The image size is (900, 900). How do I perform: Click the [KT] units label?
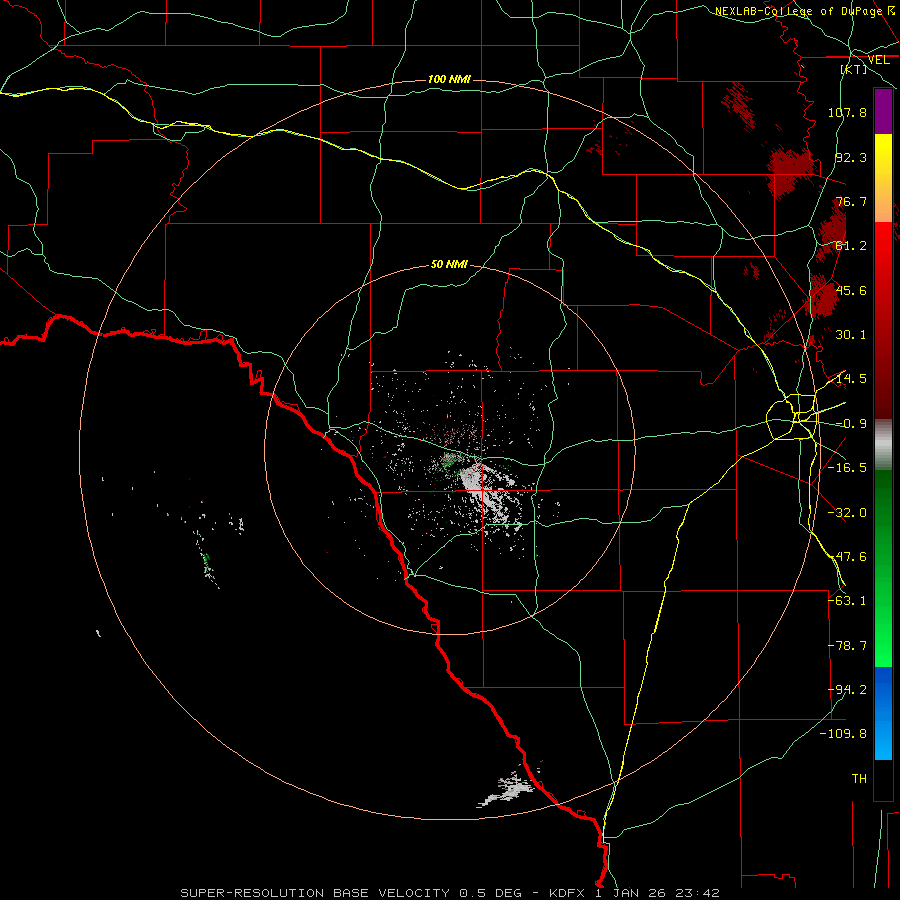click(x=854, y=69)
